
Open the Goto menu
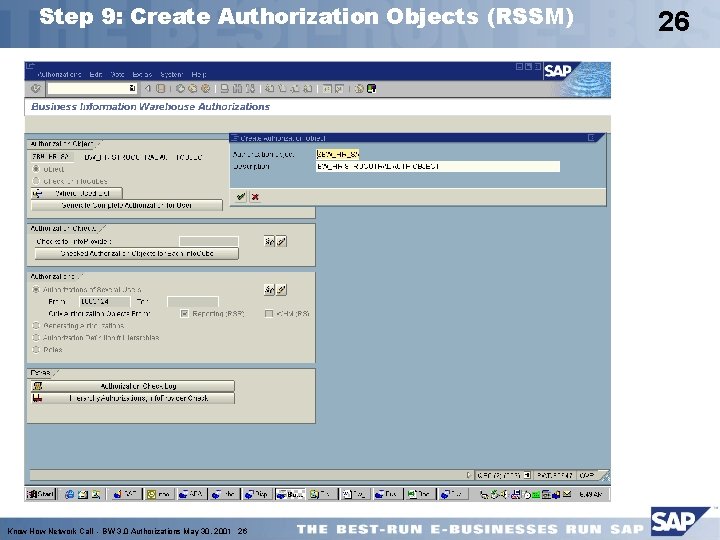click(118, 74)
